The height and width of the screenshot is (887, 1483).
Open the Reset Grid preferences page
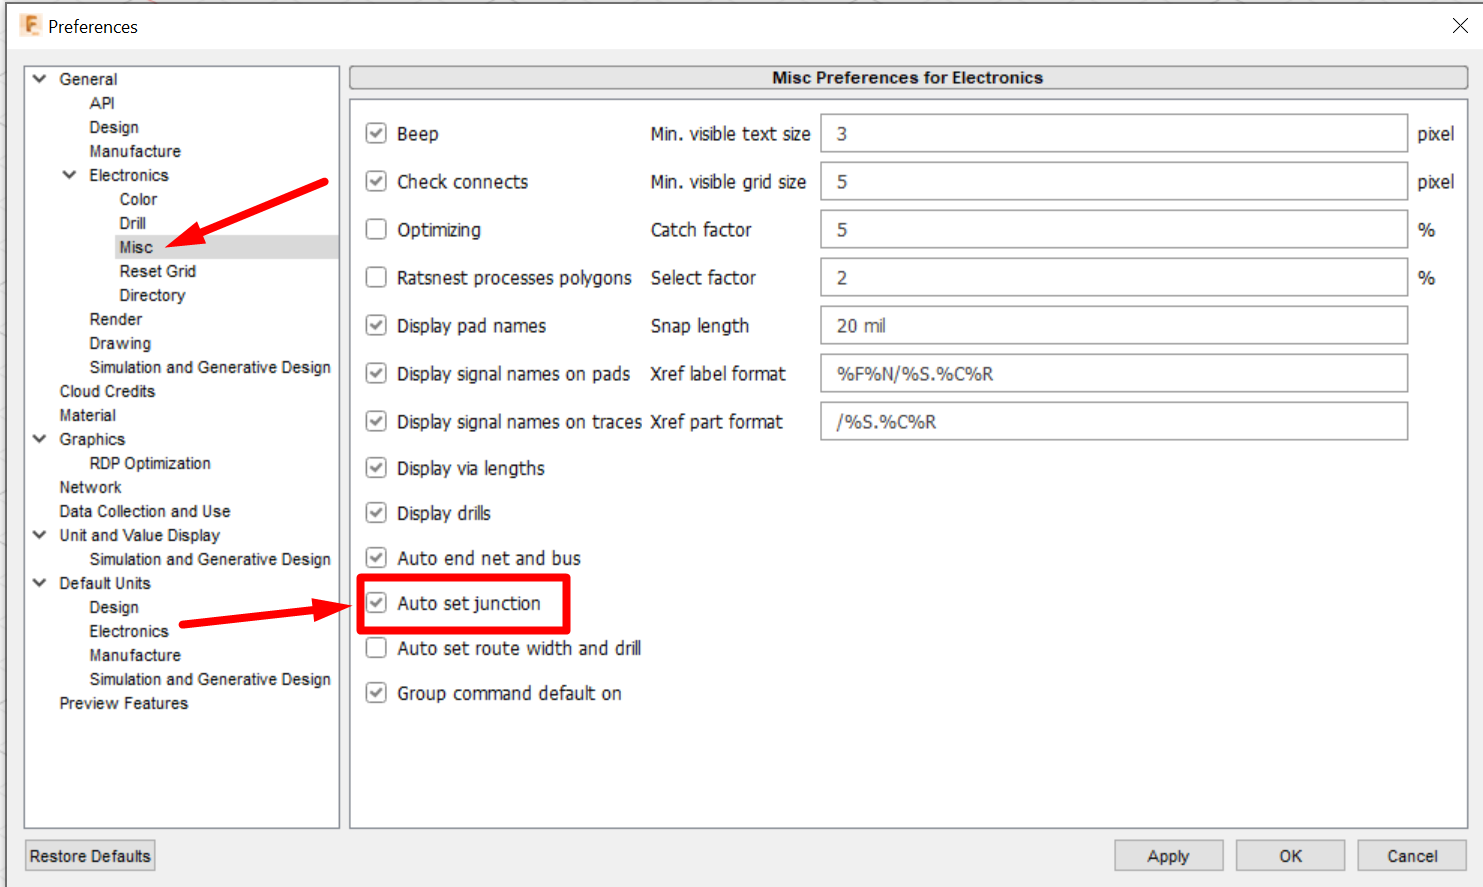point(157,271)
